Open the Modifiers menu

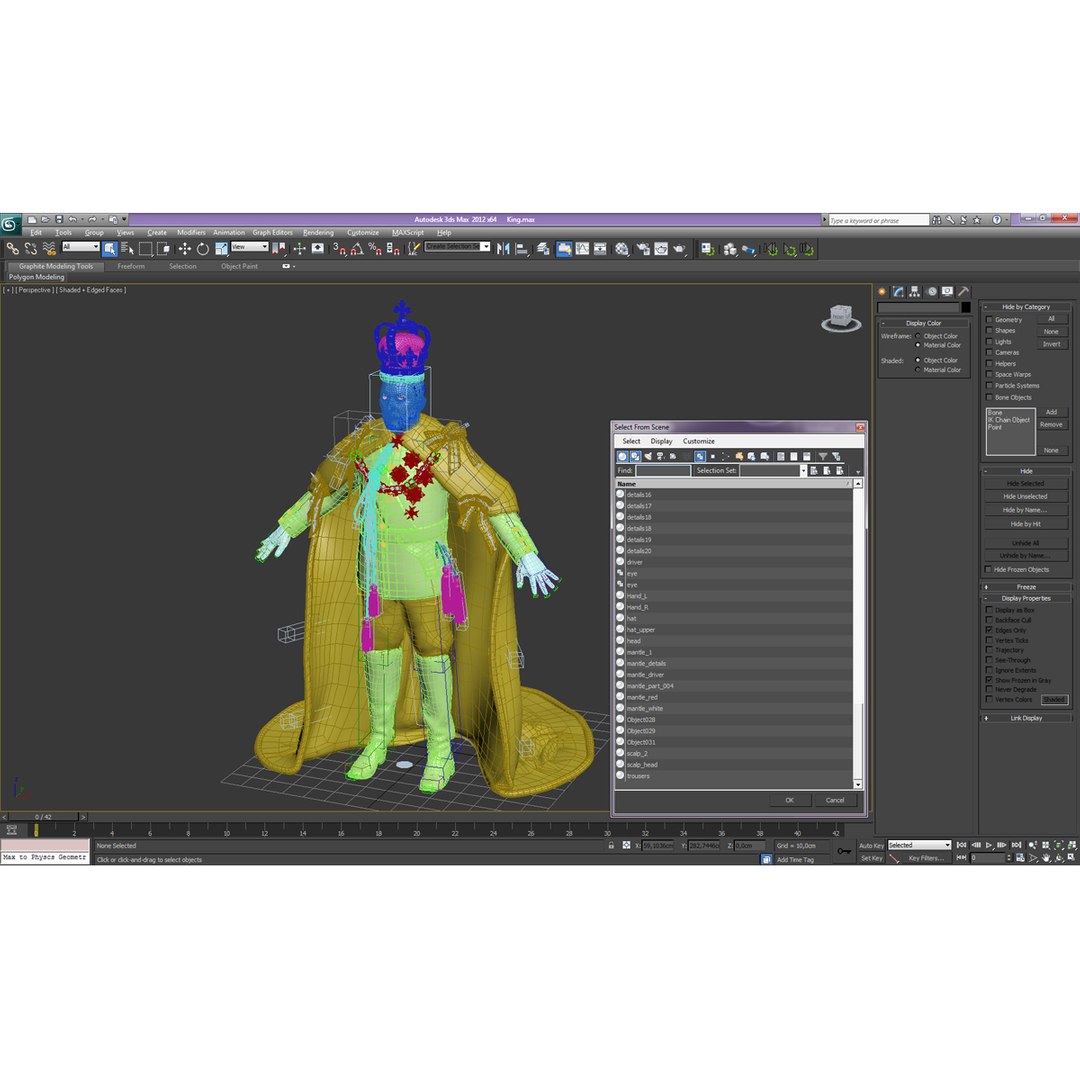click(x=191, y=233)
